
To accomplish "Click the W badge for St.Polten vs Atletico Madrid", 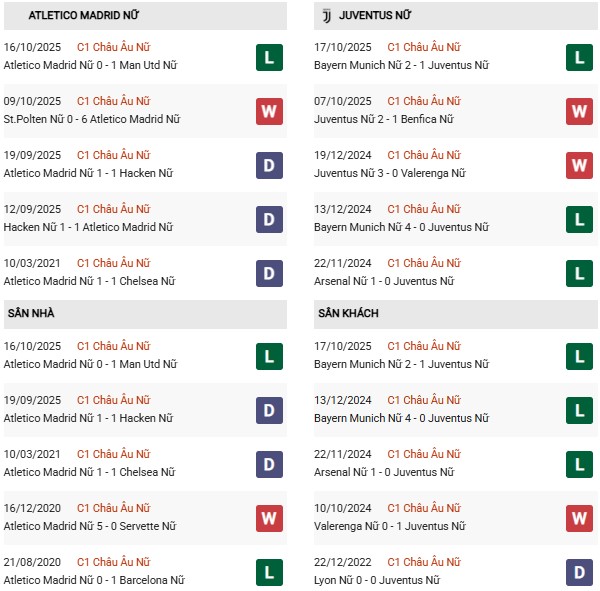I will click(x=268, y=111).
